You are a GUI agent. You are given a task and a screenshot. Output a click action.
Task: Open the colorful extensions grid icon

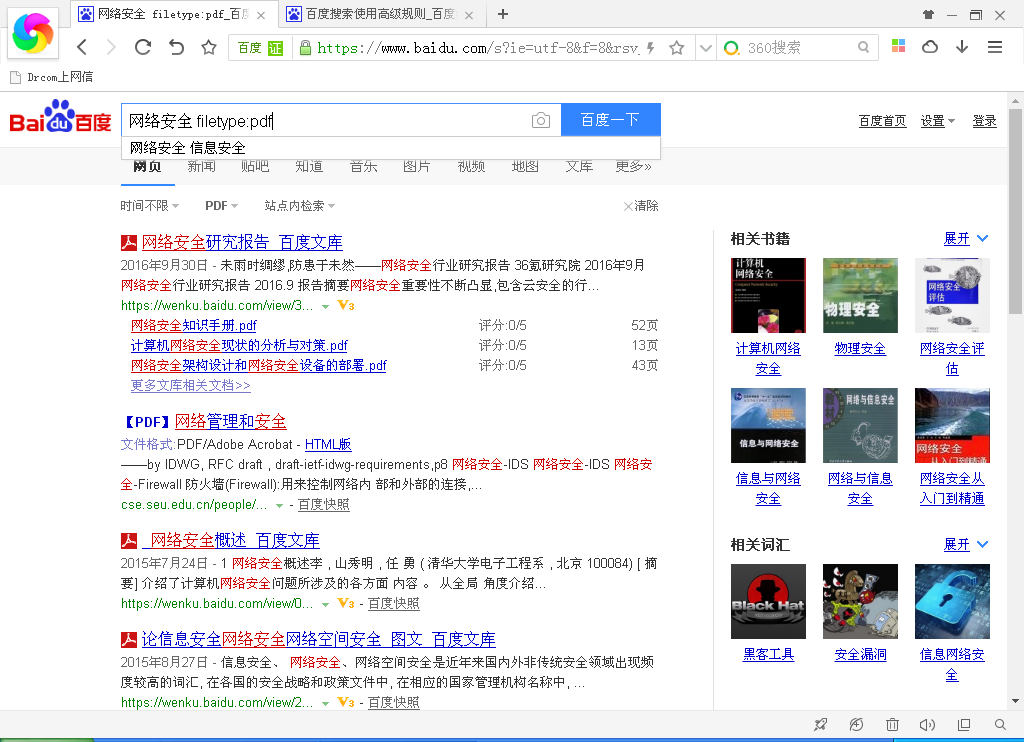pyautogui.click(x=899, y=46)
